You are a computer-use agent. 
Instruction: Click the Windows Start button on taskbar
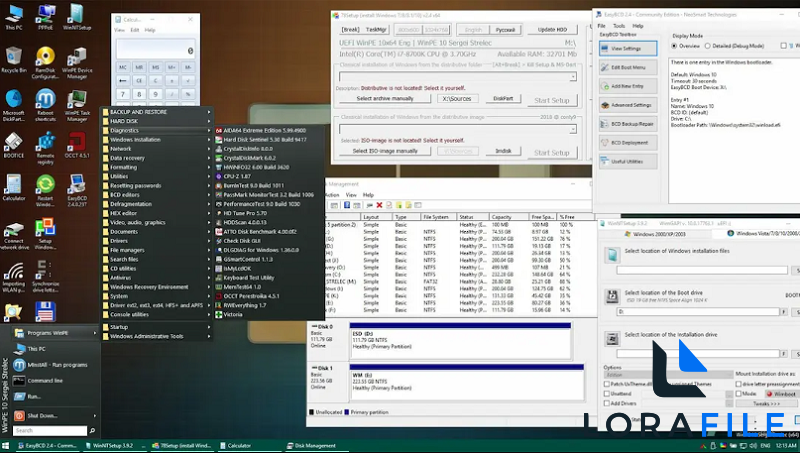click(6, 445)
